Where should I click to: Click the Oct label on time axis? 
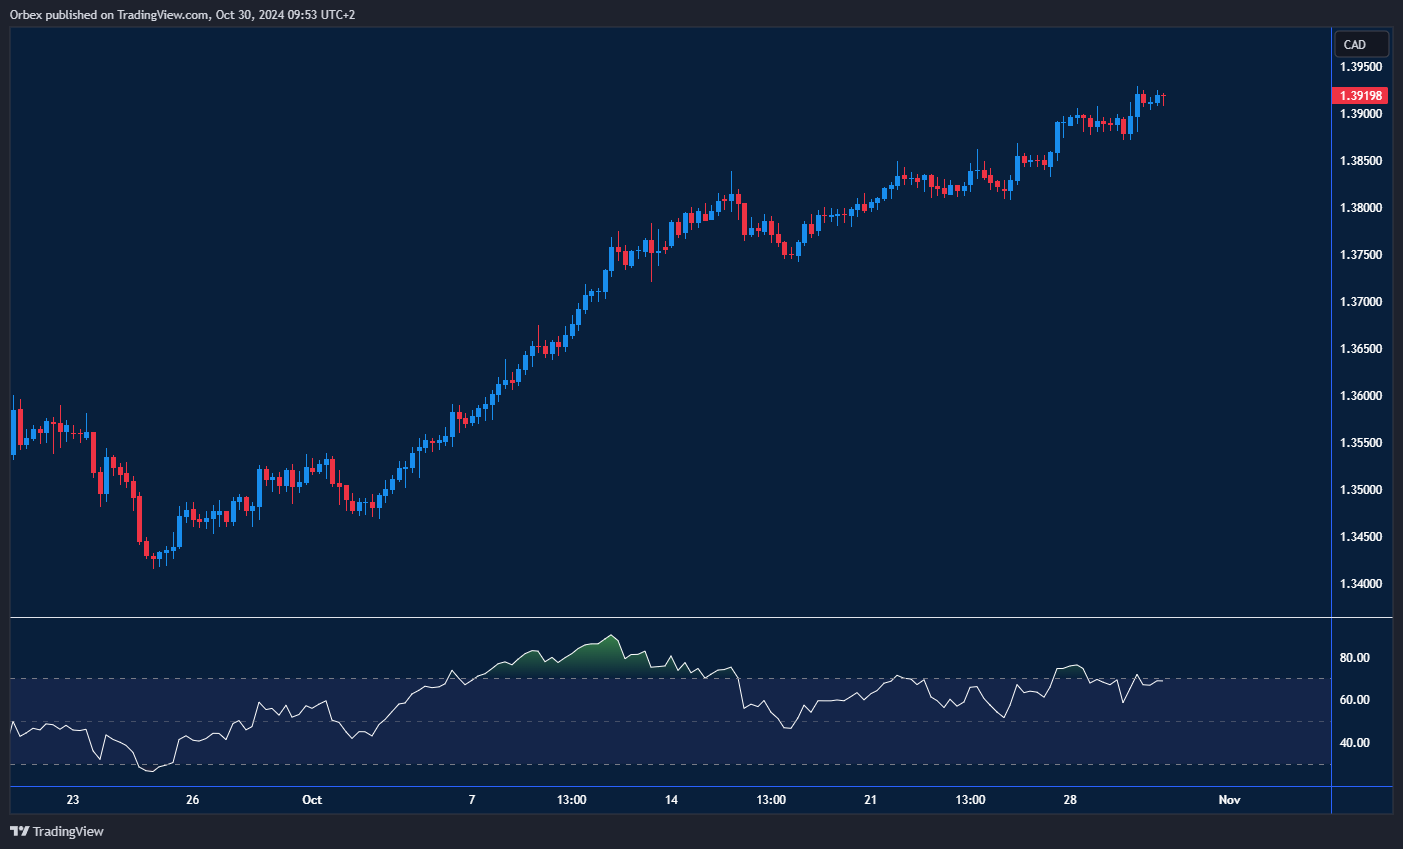[312, 800]
